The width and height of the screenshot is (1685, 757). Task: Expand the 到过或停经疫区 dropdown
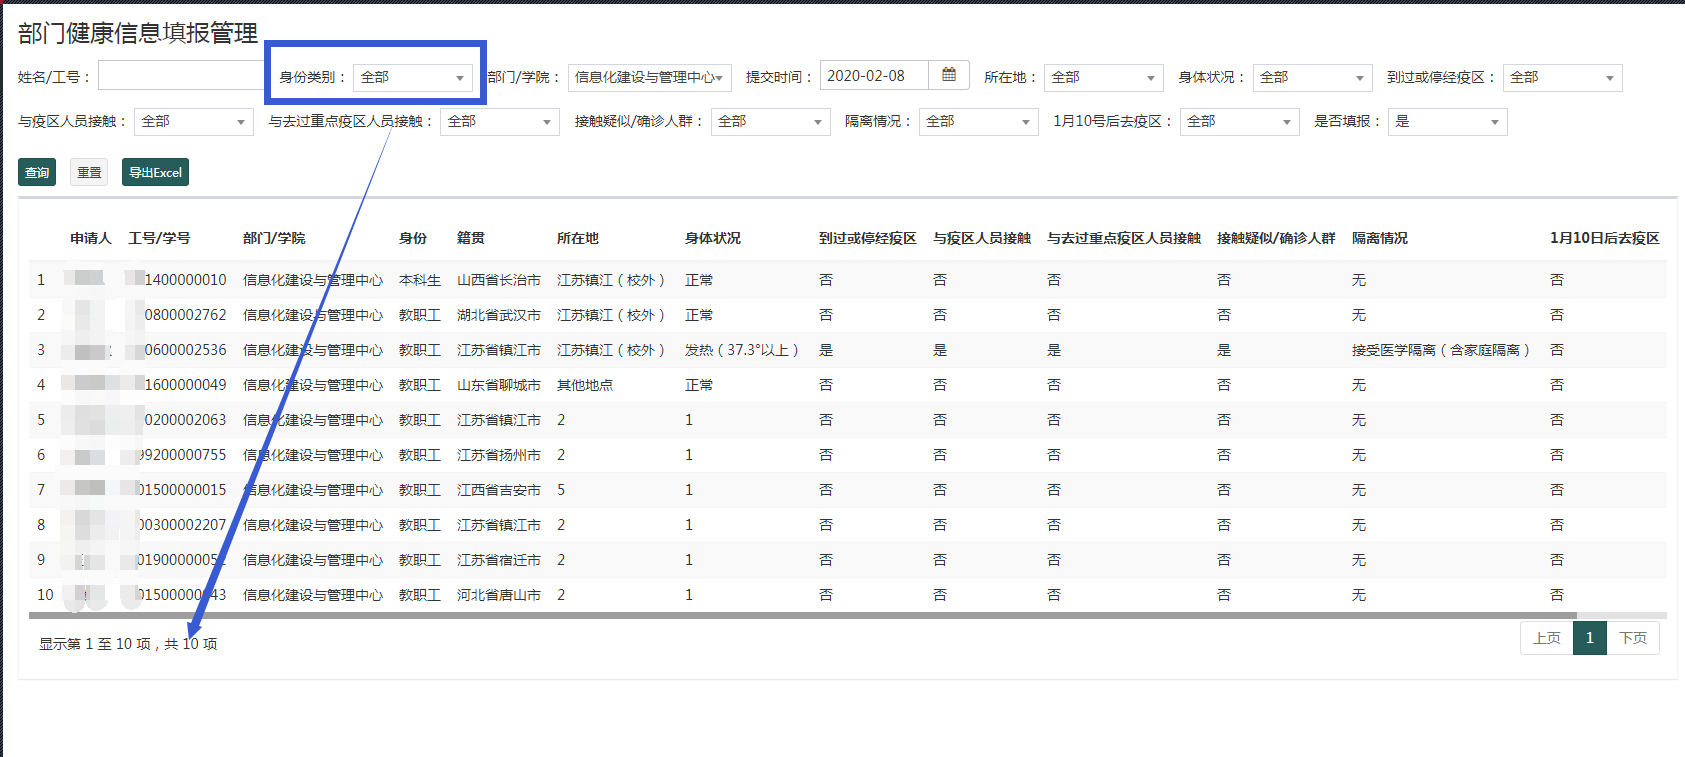coord(1561,78)
